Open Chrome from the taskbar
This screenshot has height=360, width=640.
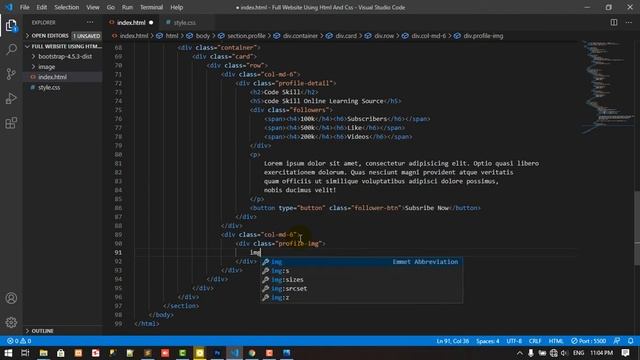pyautogui.click(x=252, y=353)
